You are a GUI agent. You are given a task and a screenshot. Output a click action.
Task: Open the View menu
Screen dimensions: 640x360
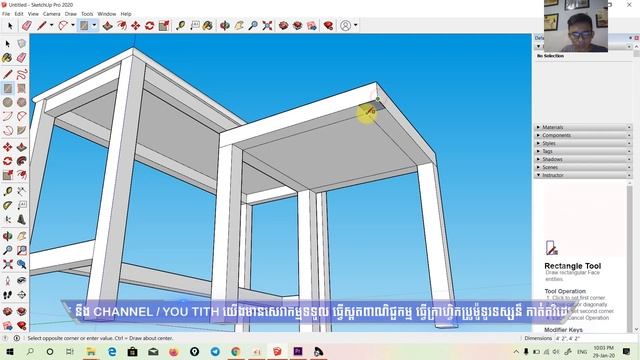click(33, 14)
